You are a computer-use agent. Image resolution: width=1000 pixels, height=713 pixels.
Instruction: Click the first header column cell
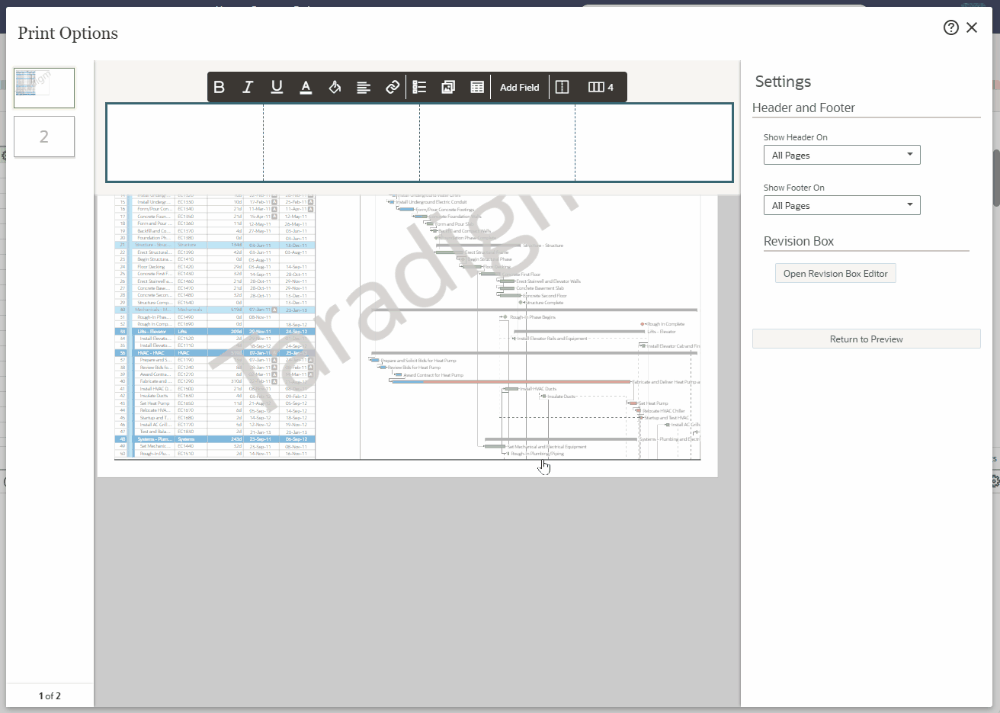pos(185,143)
